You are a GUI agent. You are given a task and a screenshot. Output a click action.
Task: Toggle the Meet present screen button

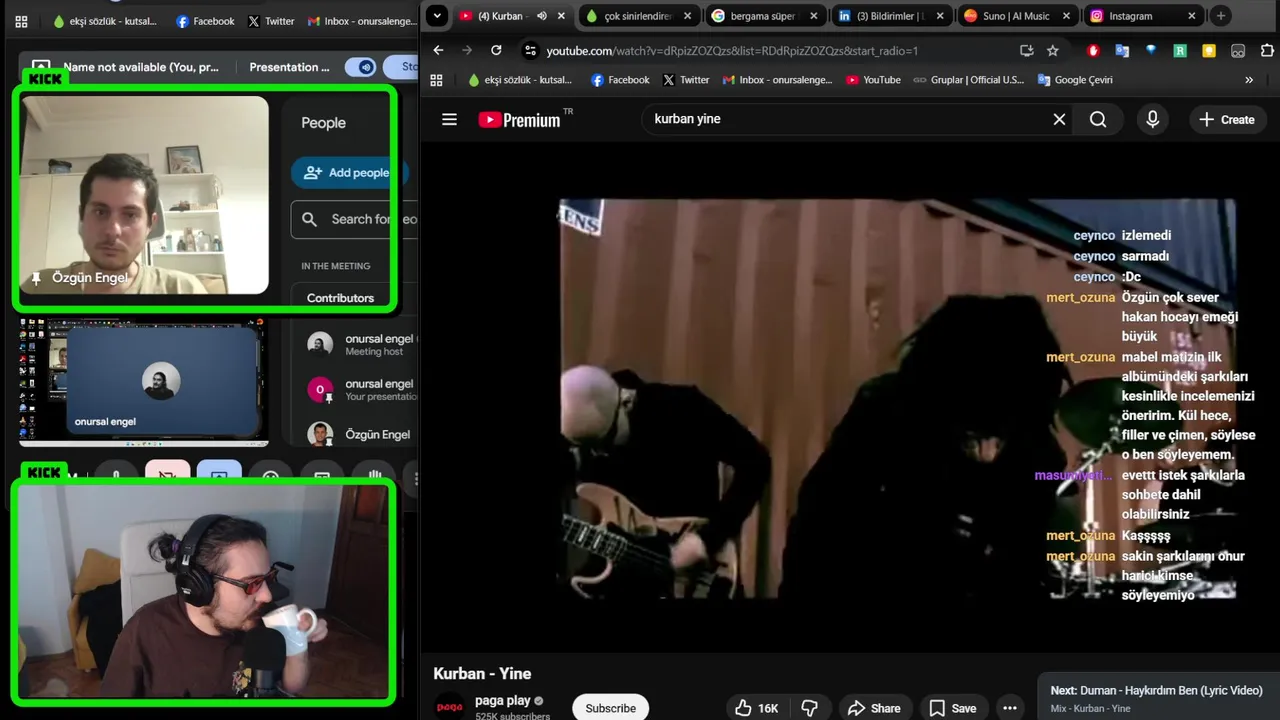(x=219, y=474)
